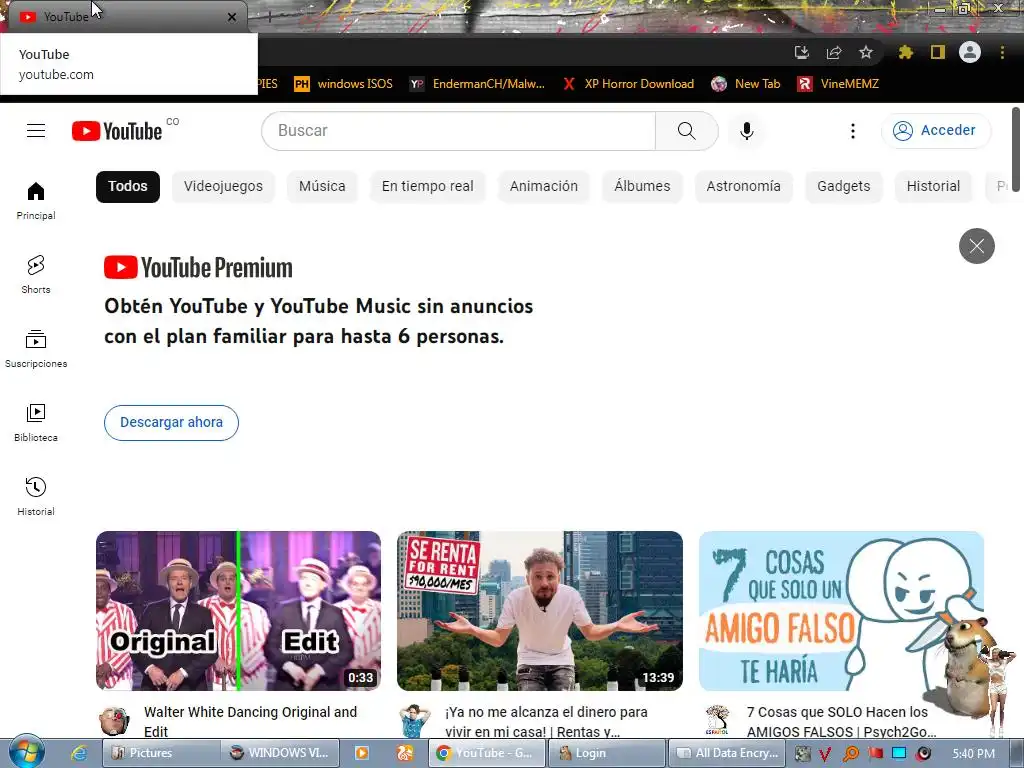Screen dimensions: 1024x768
Task: Open Psych2Go channel avatar
Action: point(717,721)
